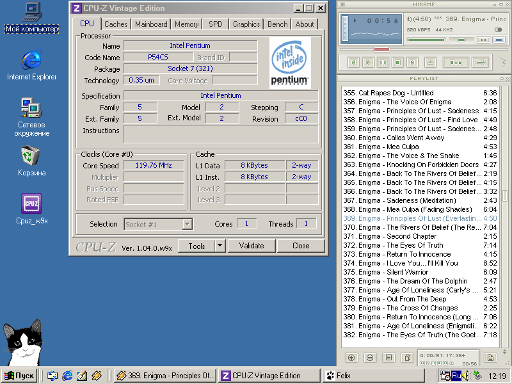Click the playlist remove (minus) button

(370, 358)
